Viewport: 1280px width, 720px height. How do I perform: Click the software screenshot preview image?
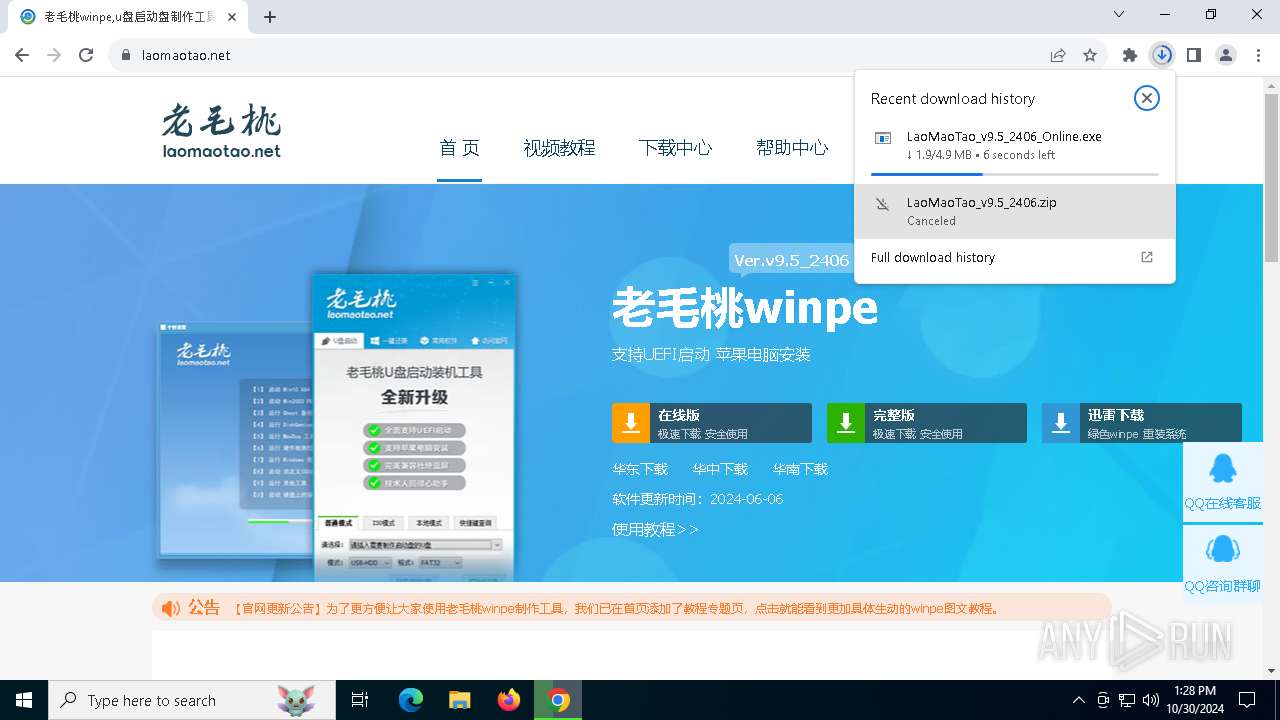point(338,425)
